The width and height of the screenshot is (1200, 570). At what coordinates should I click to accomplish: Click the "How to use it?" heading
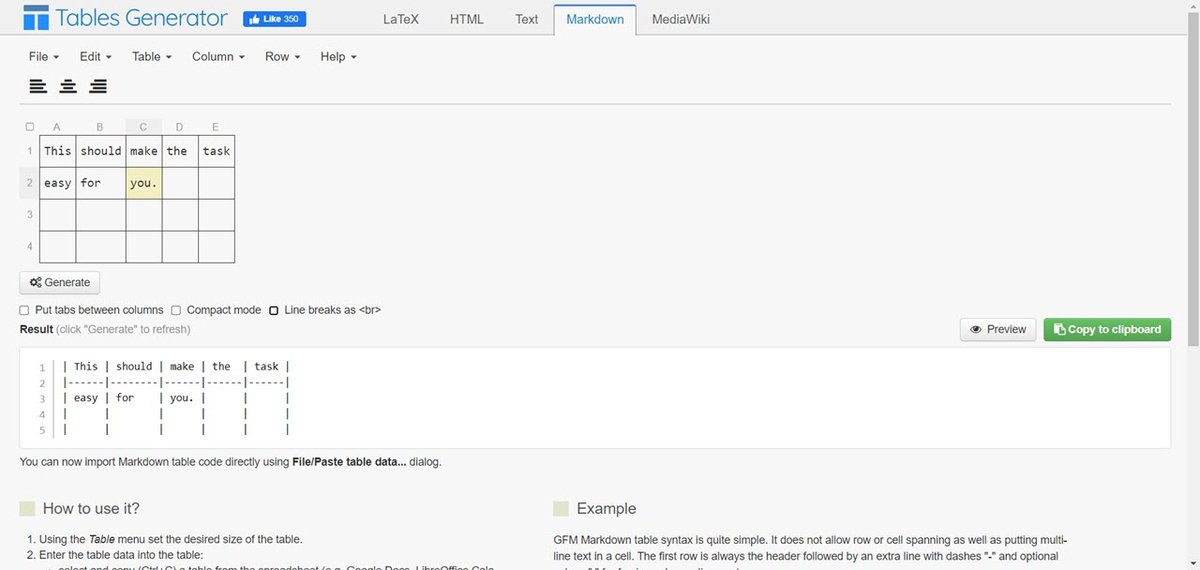(91, 508)
